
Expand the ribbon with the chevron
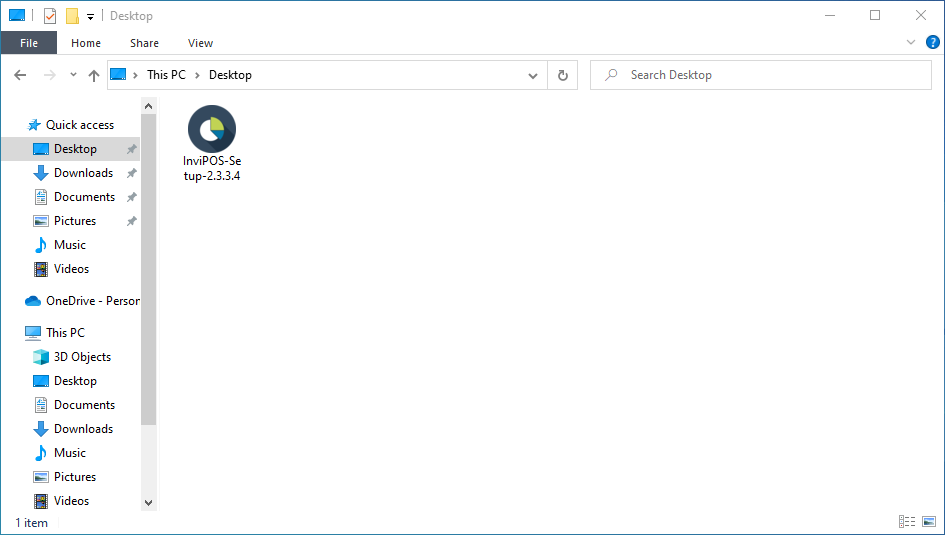[911, 42]
